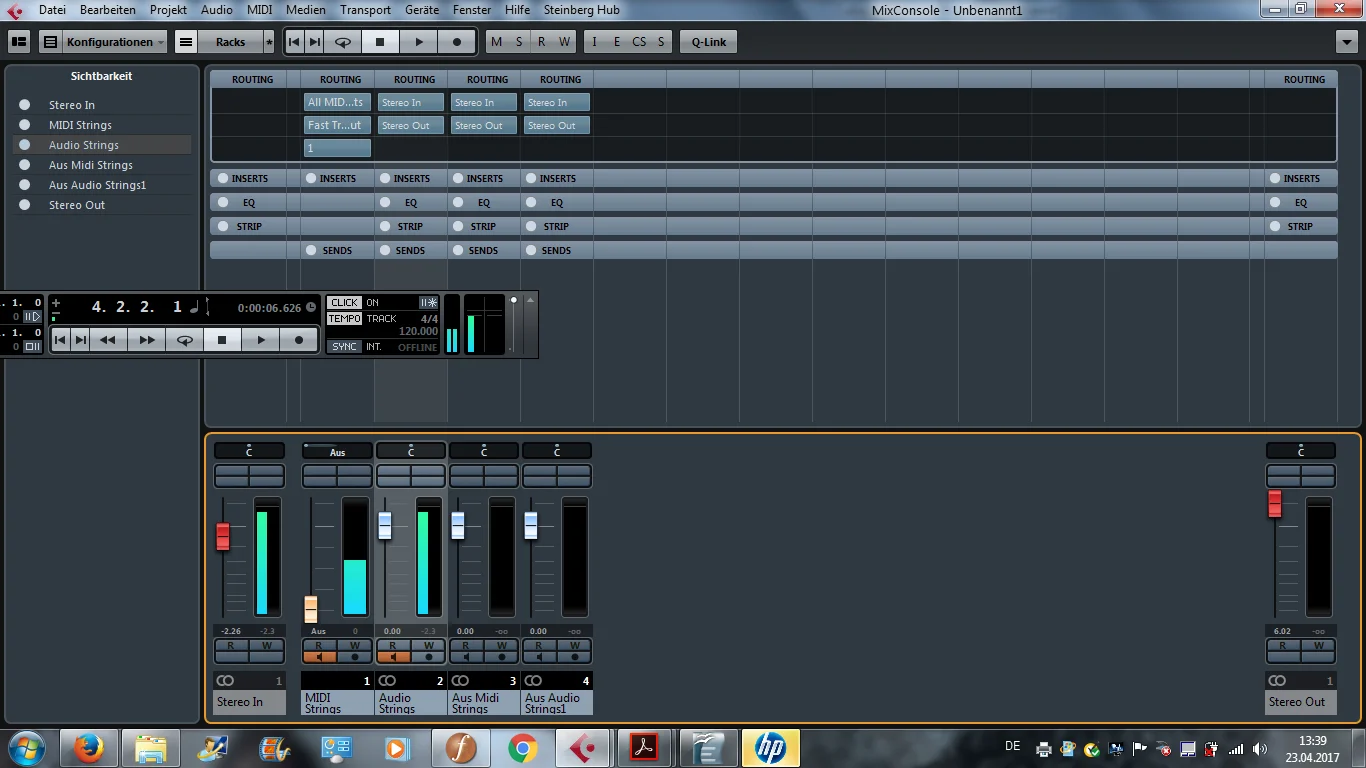This screenshot has height=768, width=1366.
Task: Open the window layout icon at top left
Action: [19, 42]
